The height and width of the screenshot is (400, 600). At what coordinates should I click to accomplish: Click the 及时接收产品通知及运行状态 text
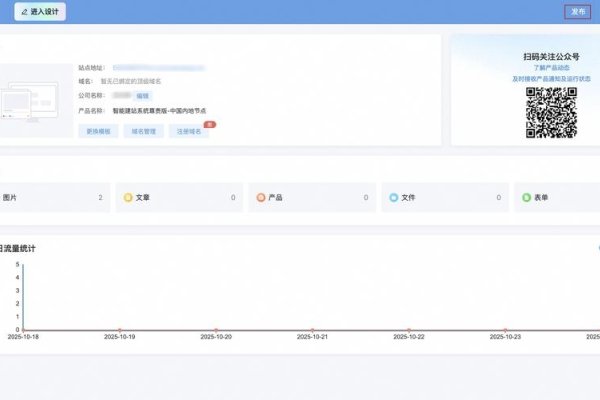pos(551,79)
